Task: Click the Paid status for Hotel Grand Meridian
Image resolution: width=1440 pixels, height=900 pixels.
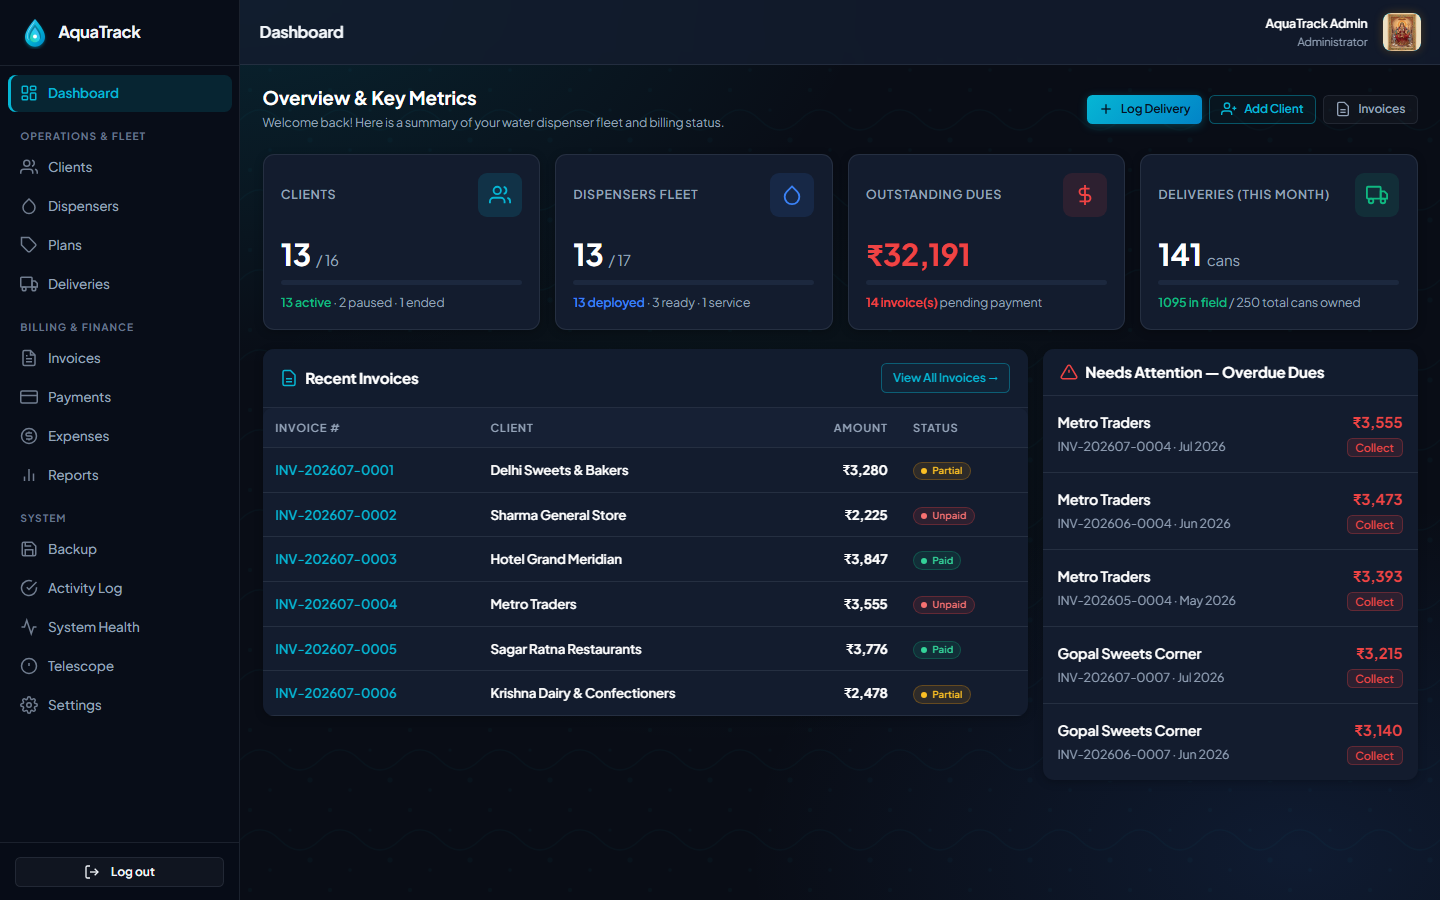Action: pyautogui.click(x=937, y=561)
